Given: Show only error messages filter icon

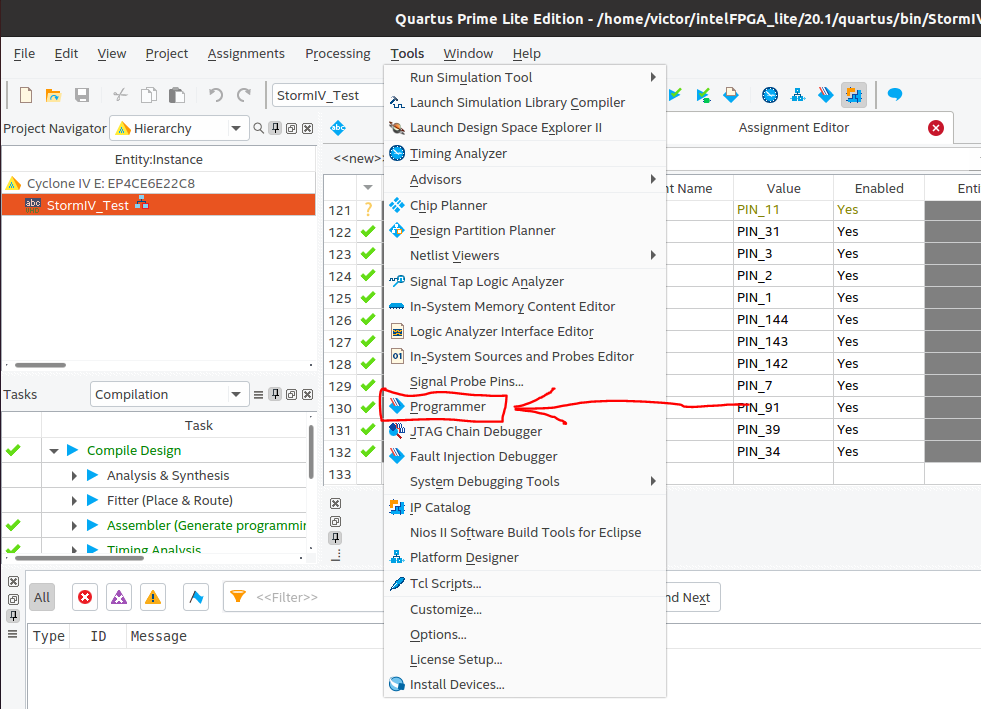Looking at the screenshot, I should tap(85, 597).
